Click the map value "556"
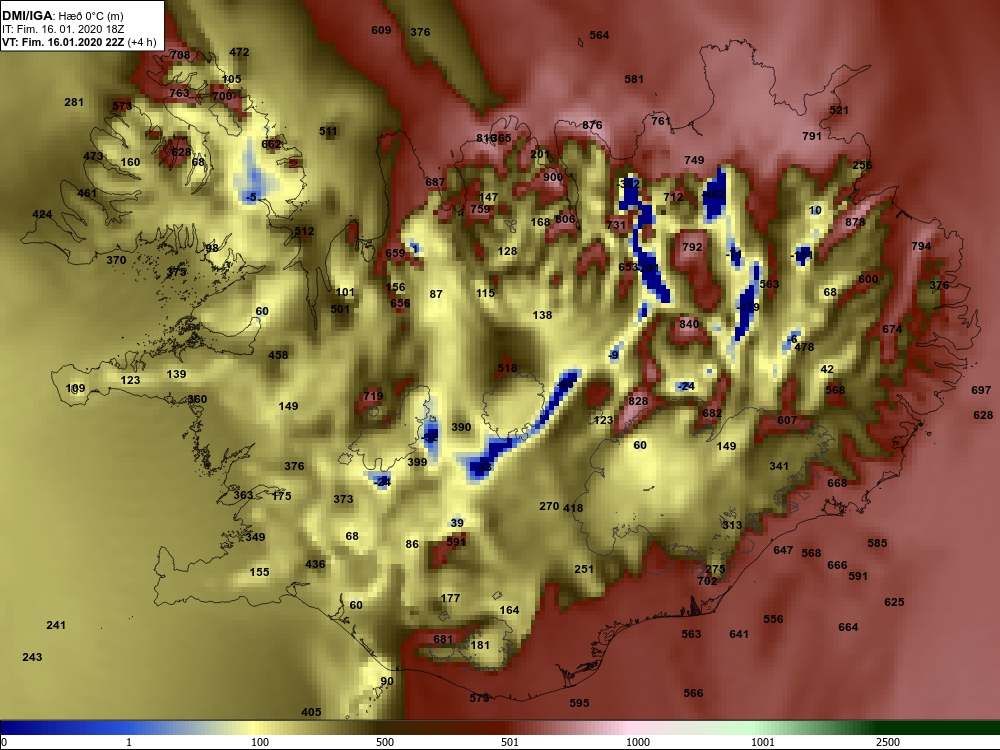Screen dimensions: 1000x750 (x=773, y=619)
